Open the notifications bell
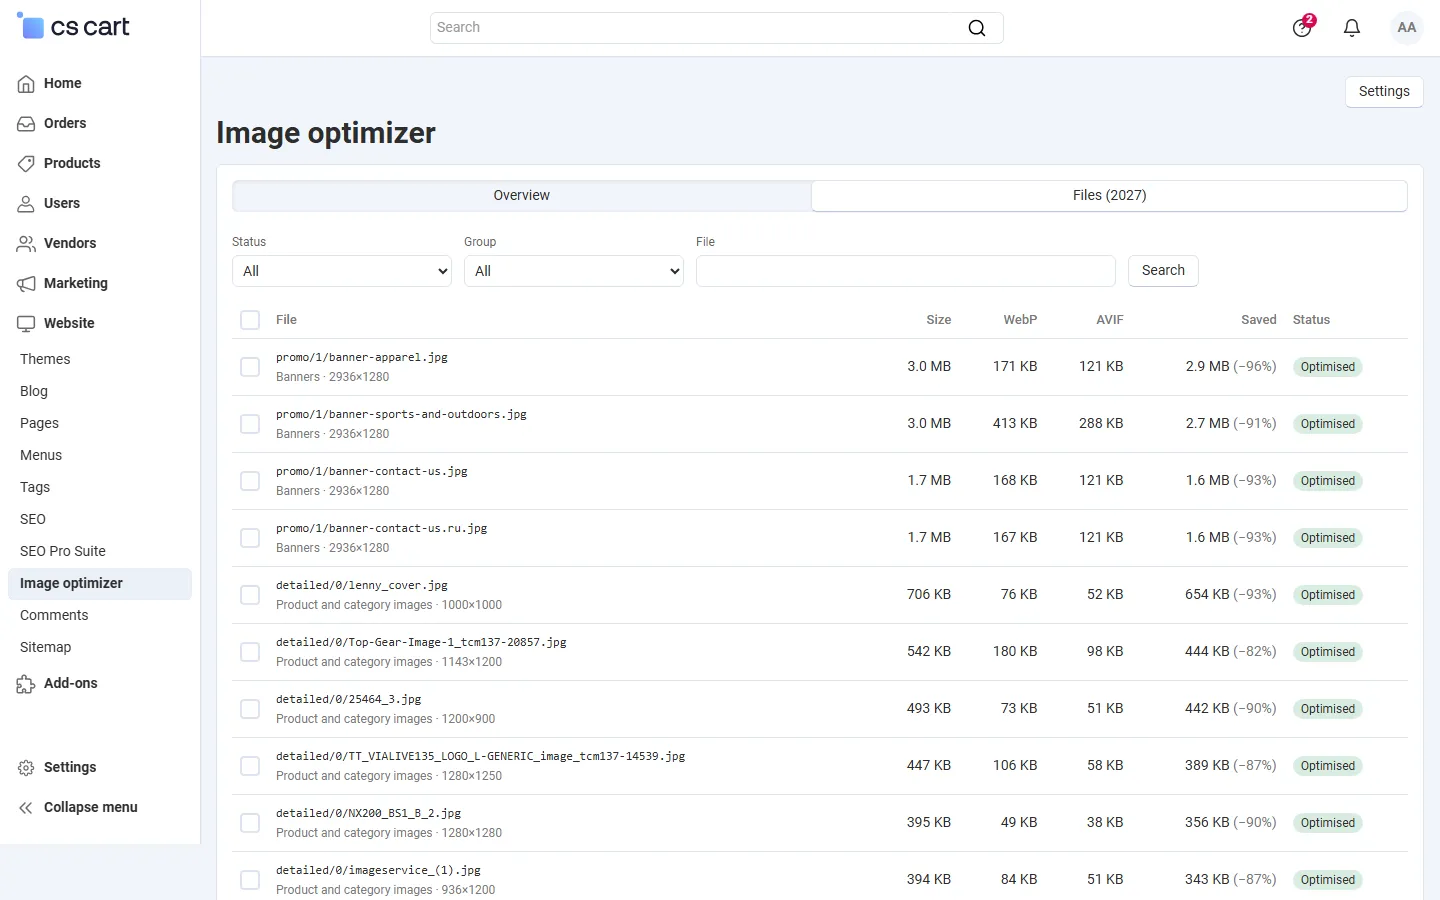Image resolution: width=1440 pixels, height=900 pixels. [1352, 28]
